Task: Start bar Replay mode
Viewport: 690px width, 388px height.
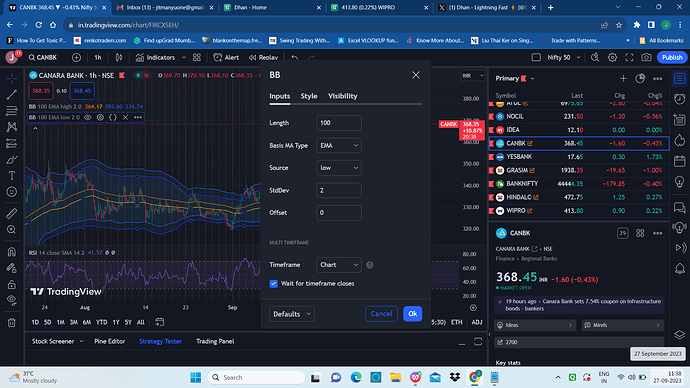Action: coord(263,57)
